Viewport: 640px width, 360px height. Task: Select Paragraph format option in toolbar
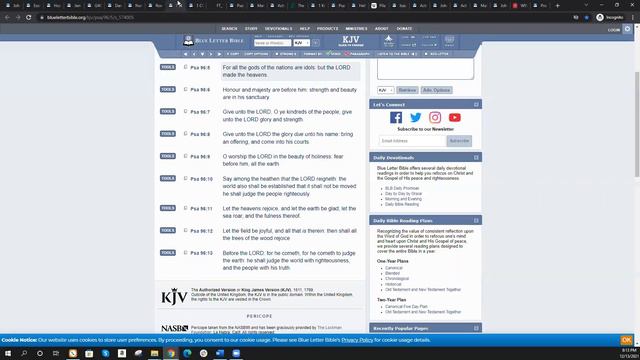pos(357,54)
